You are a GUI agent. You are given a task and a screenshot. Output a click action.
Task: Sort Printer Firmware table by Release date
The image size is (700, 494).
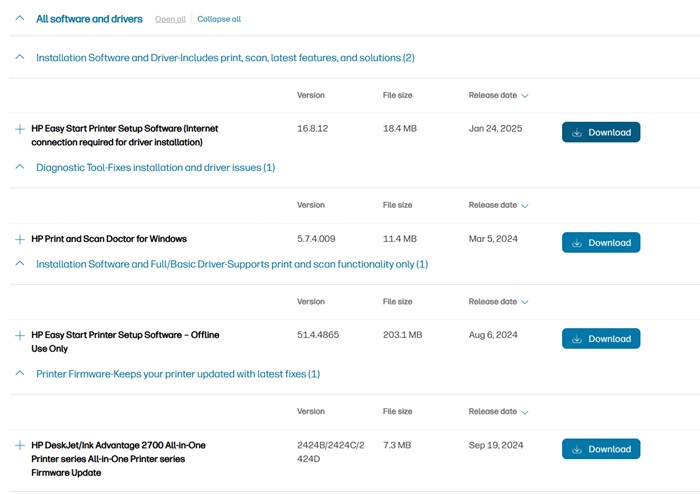point(498,411)
